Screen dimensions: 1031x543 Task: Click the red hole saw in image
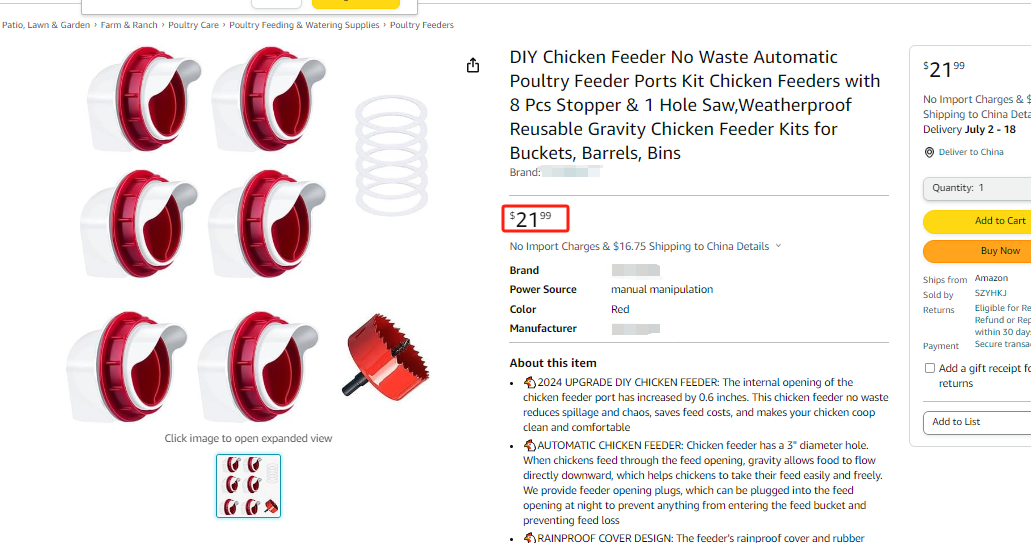[x=385, y=354]
